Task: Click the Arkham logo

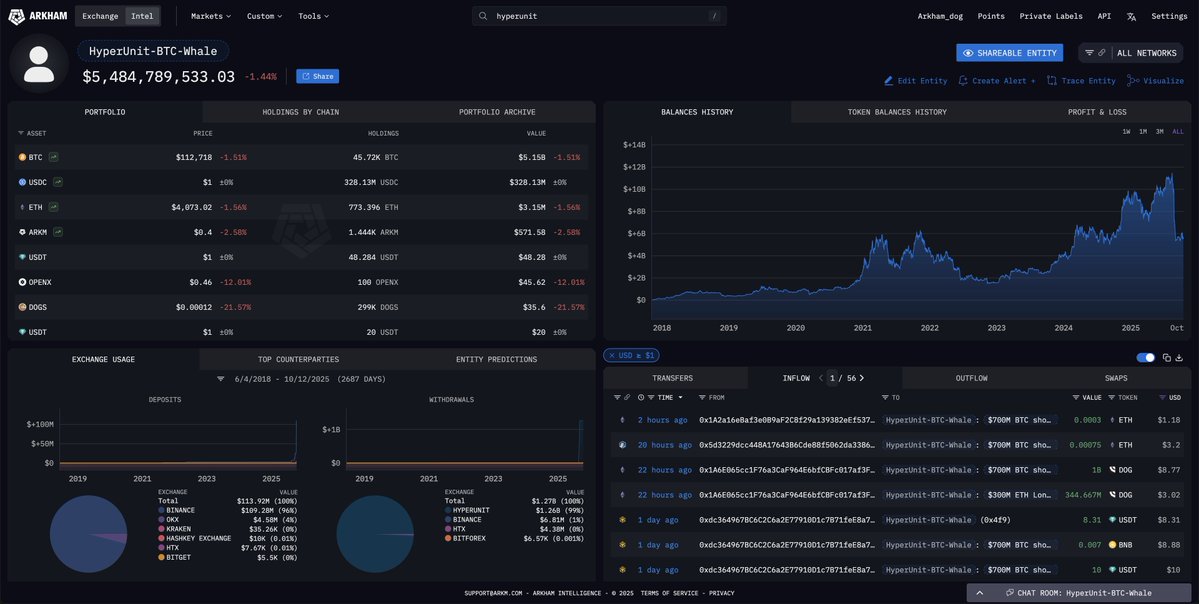Action: tap(37, 16)
